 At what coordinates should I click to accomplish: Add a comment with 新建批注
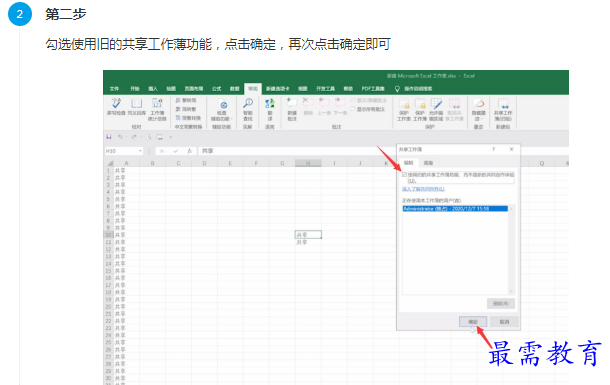point(292,109)
